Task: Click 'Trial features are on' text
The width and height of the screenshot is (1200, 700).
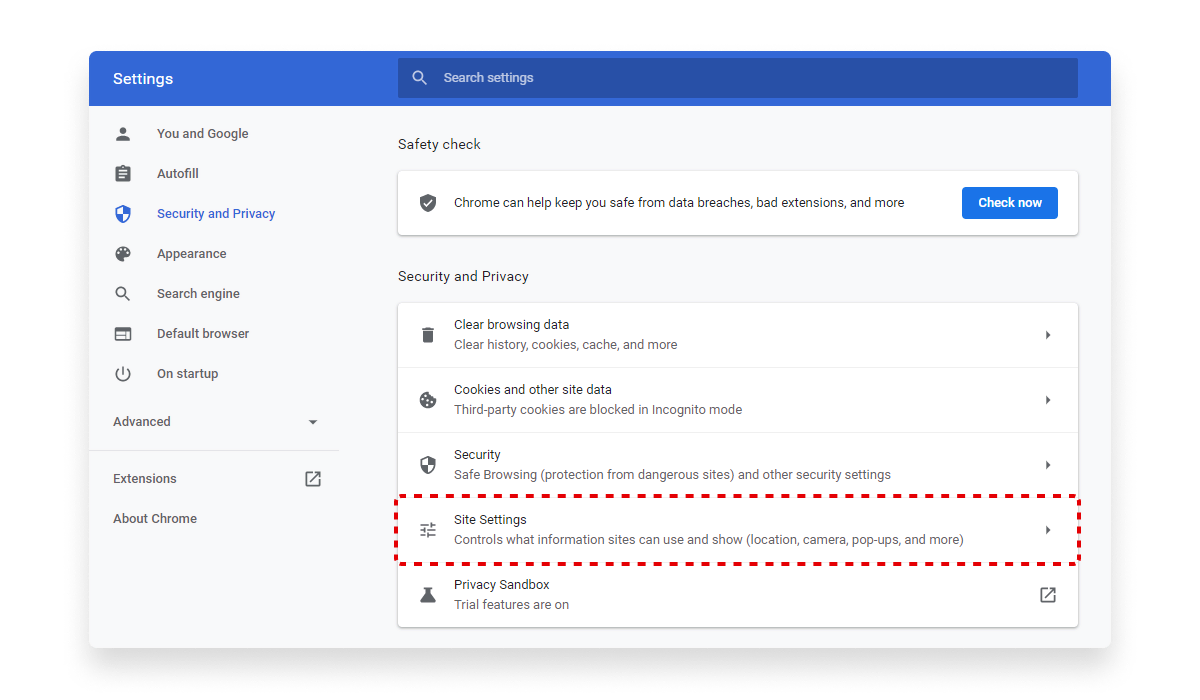Action: click(511, 604)
